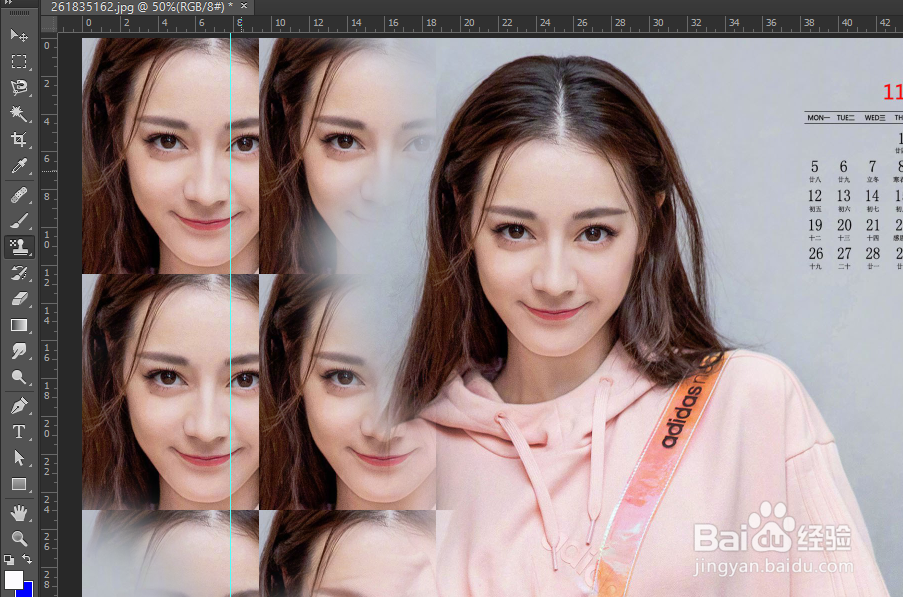Close the 261835162.jpg document tab
Image resolution: width=903 pixels, height=597 pixels.
(244, 6)
